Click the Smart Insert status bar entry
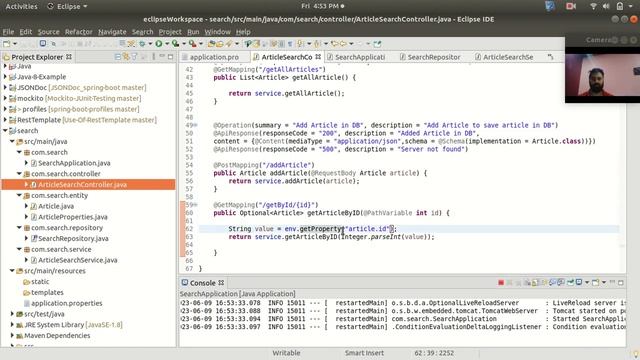 pyautogui.click(x=364, y=353)
